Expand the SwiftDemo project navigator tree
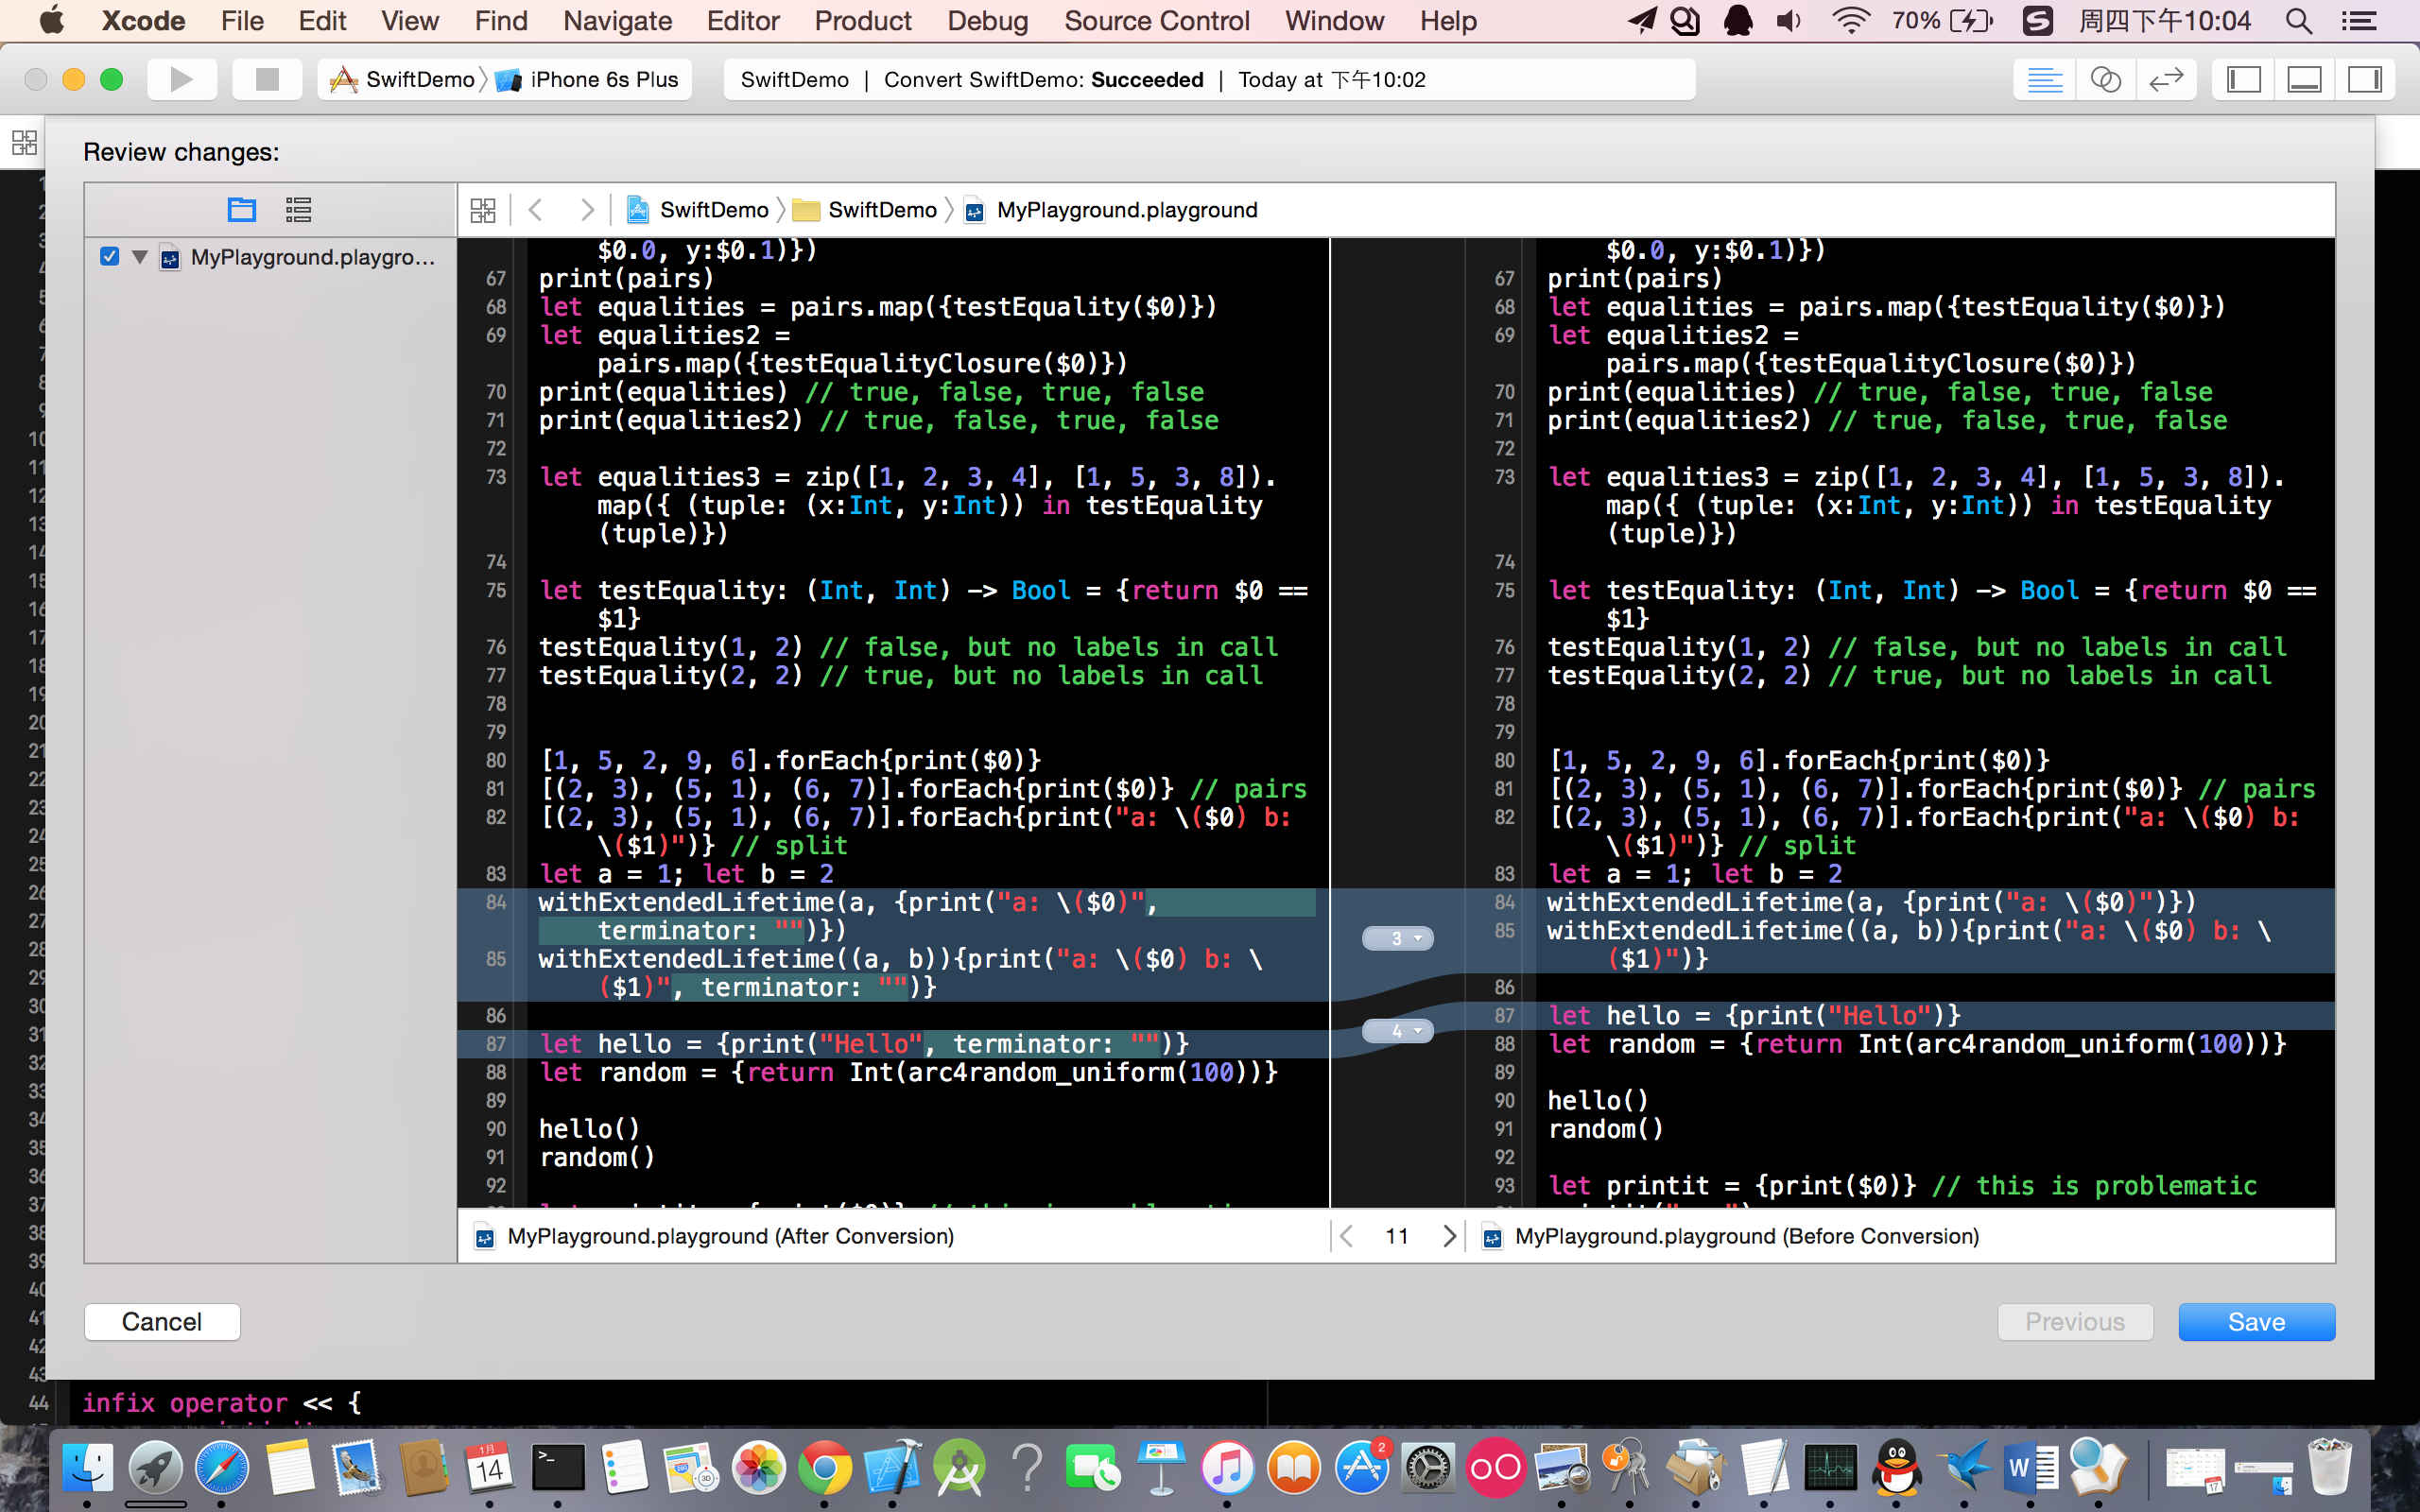 pyautogui.click(x=139, y=256)
